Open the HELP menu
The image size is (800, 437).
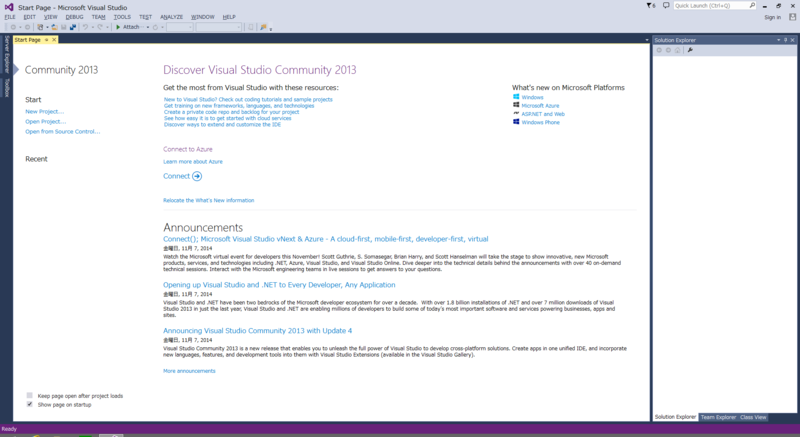pyautogui.click(x=229, y=17)
